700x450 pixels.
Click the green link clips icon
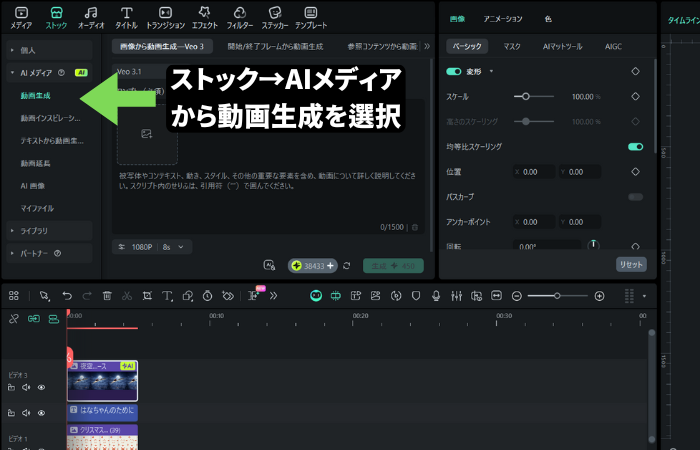(x=34, y=319)
